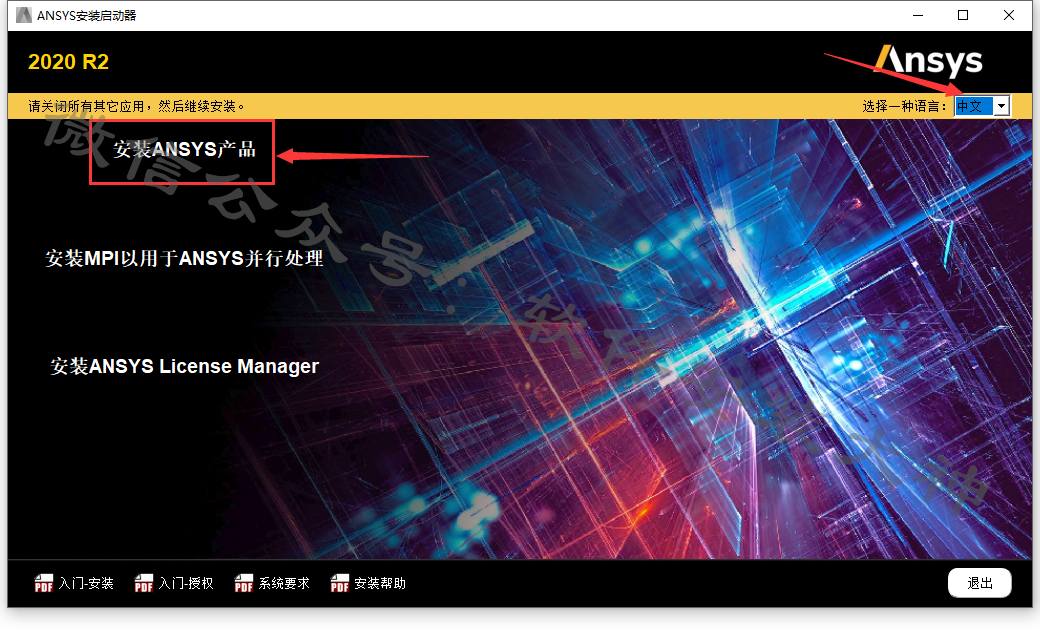Open 安装ANSYS License Manager installer
Viewport: 1040px width, 637px height.
click(x=184, y=366)
